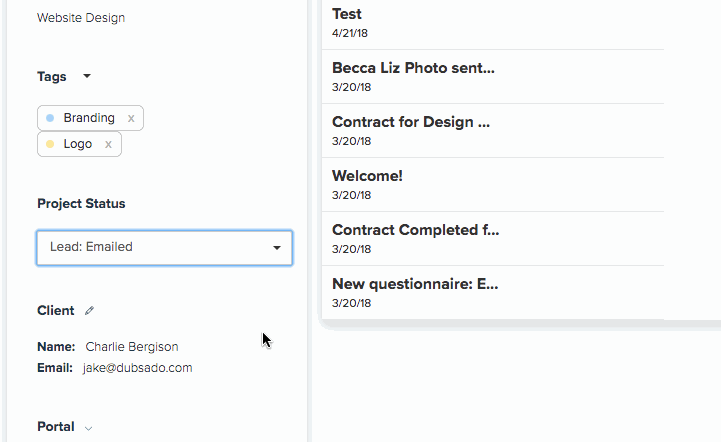721x442 pixels.
Task: Open Project Status Lead: Emailed dropdown
Action: (x=165, y=247)
